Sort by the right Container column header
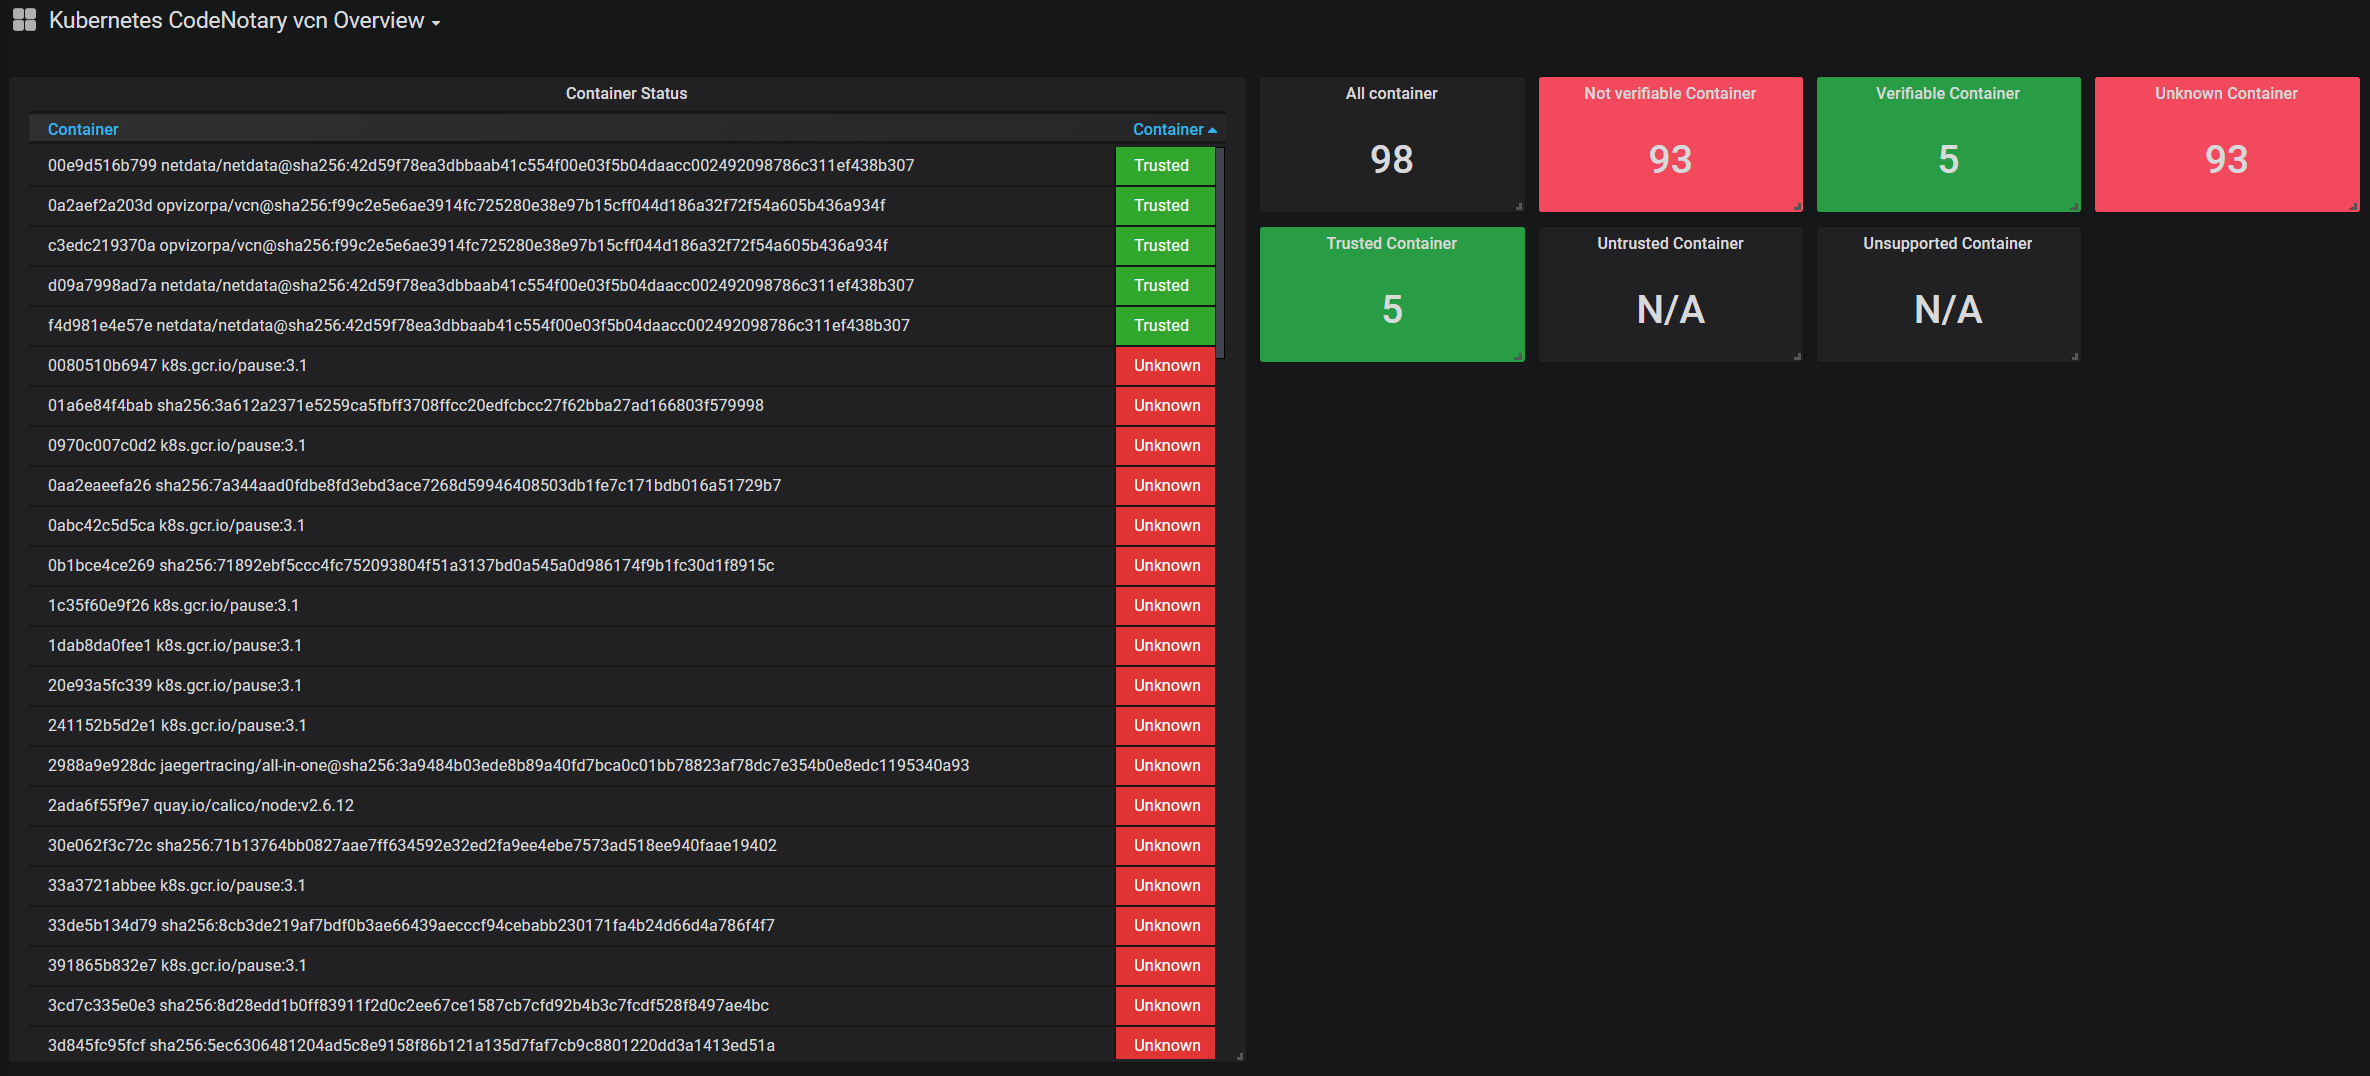2370x1076 pixels. (1174, 129)
